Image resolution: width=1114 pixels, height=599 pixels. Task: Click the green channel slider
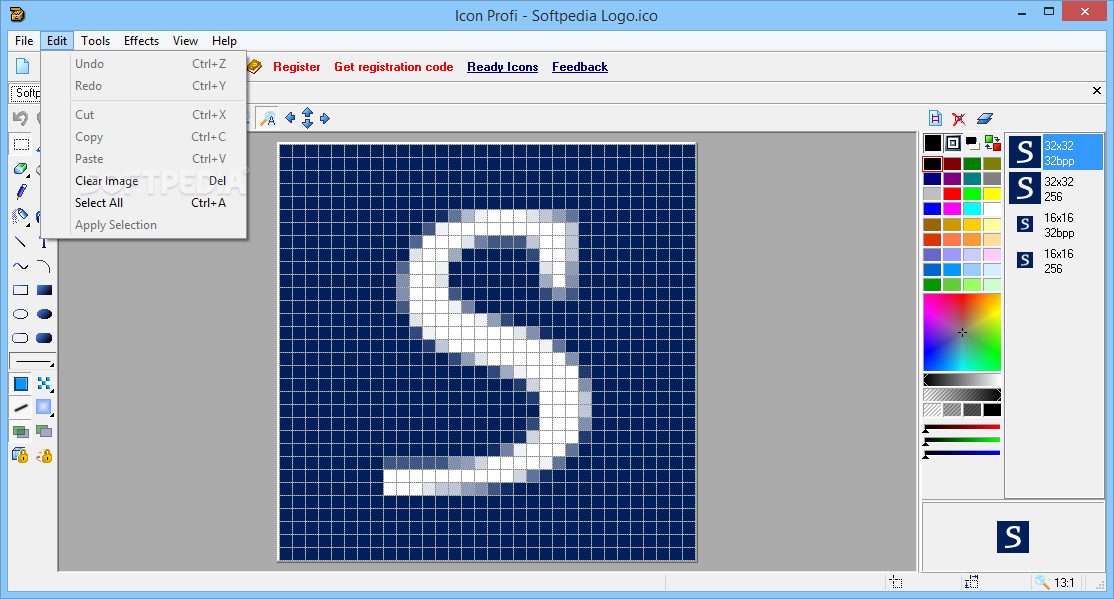(962, 440)
